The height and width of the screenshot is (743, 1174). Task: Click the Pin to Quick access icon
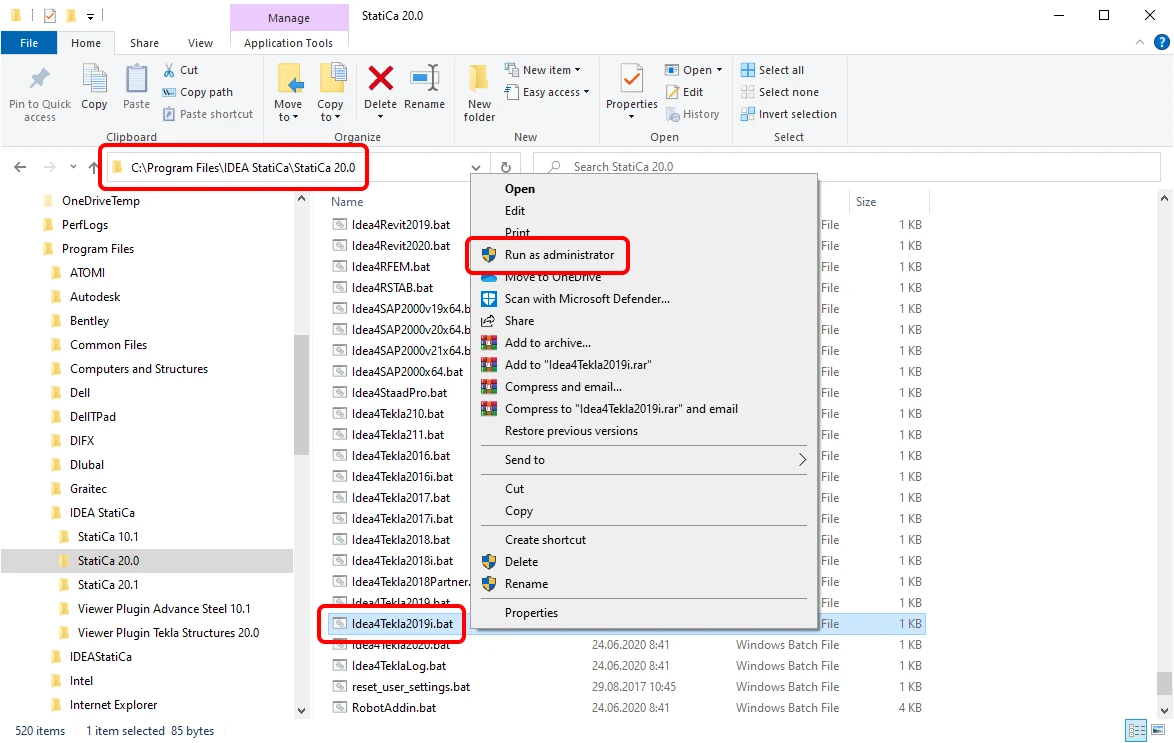pos(39,79)
